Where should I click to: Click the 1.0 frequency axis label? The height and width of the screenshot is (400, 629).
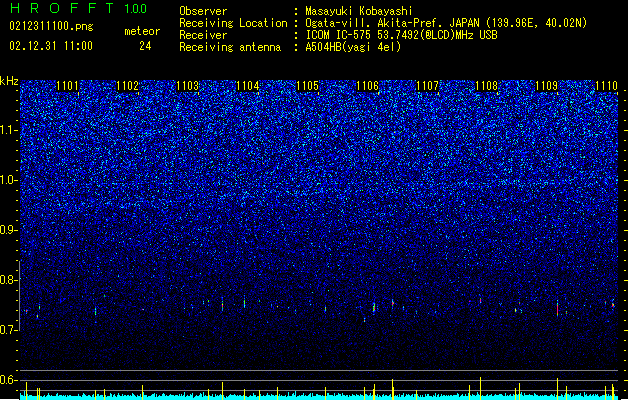(9, 180)
